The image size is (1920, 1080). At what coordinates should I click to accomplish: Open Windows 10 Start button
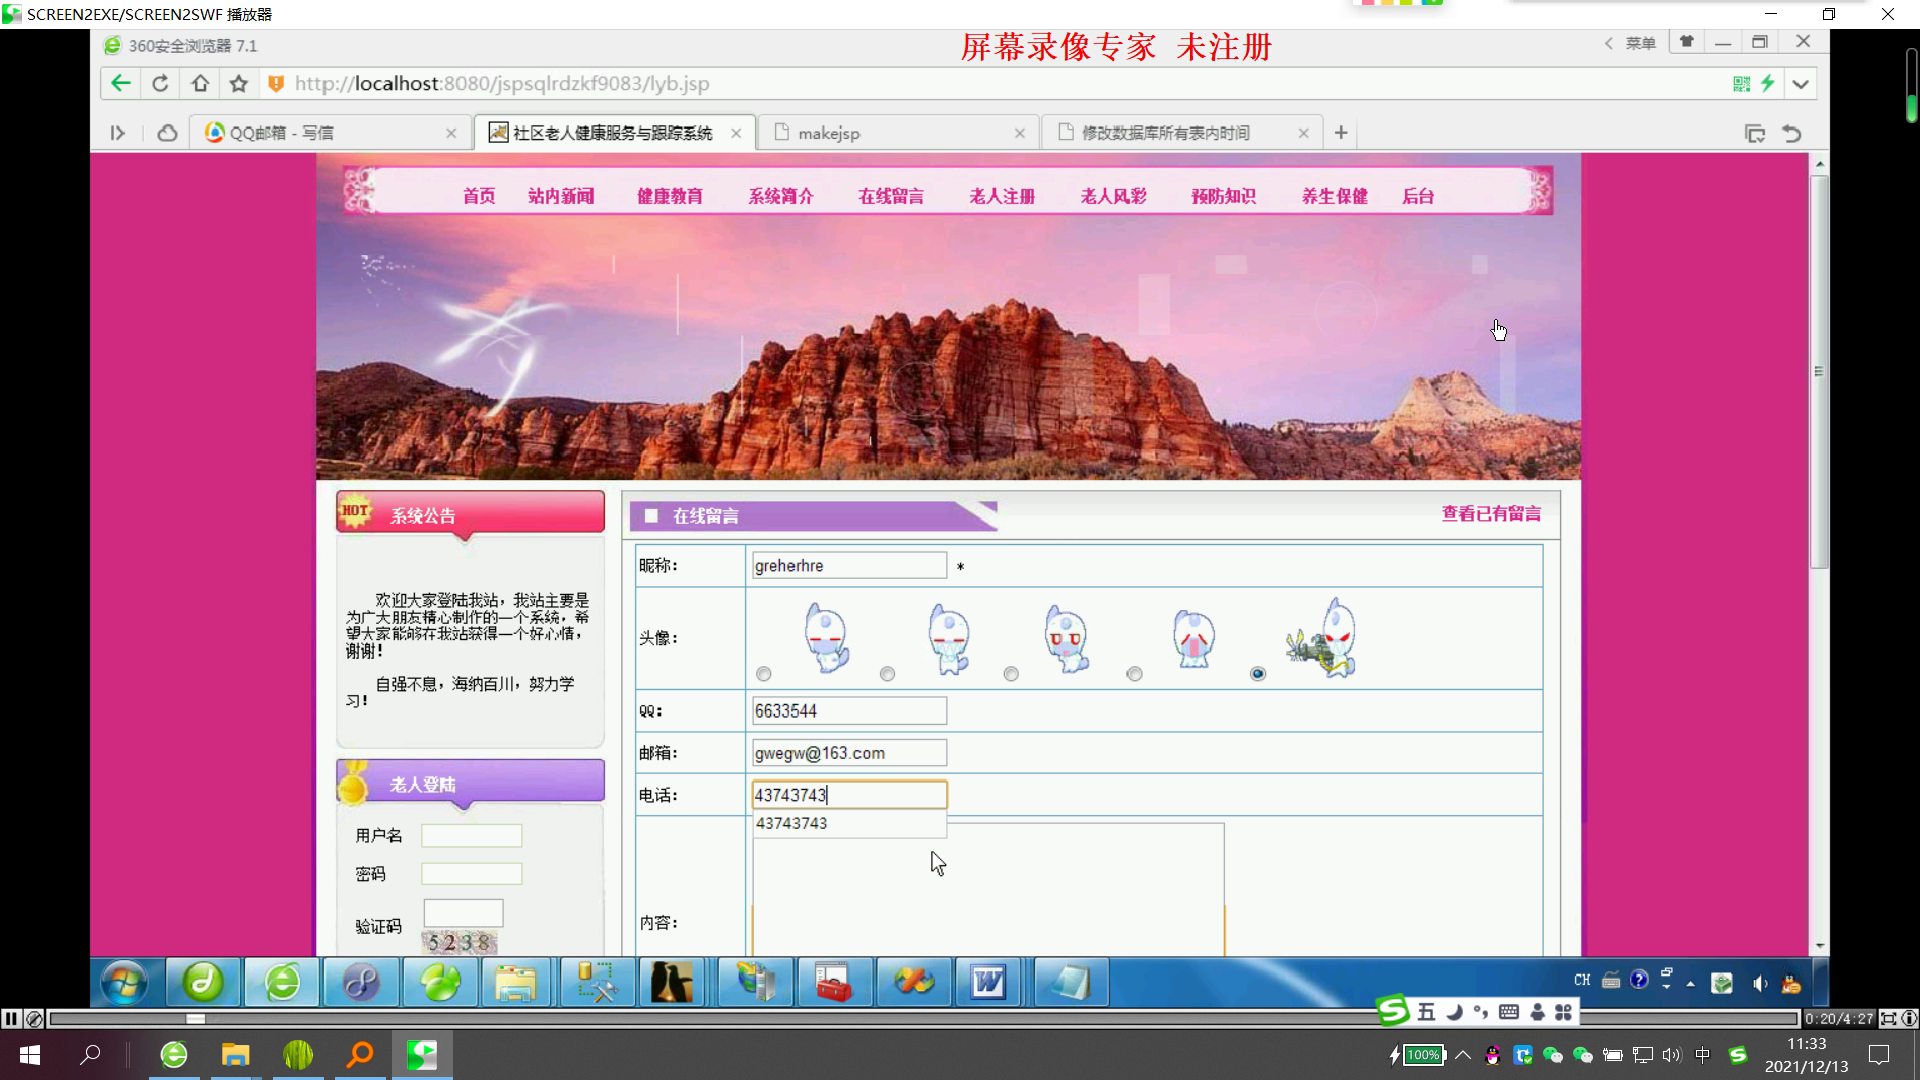[x=30, y=1055]
